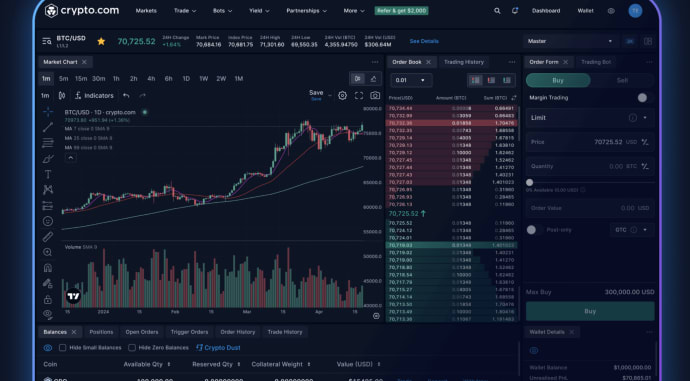Toggle the BTC/USD favorite star
The image size is (690, 381).
[x=101, y=41]
